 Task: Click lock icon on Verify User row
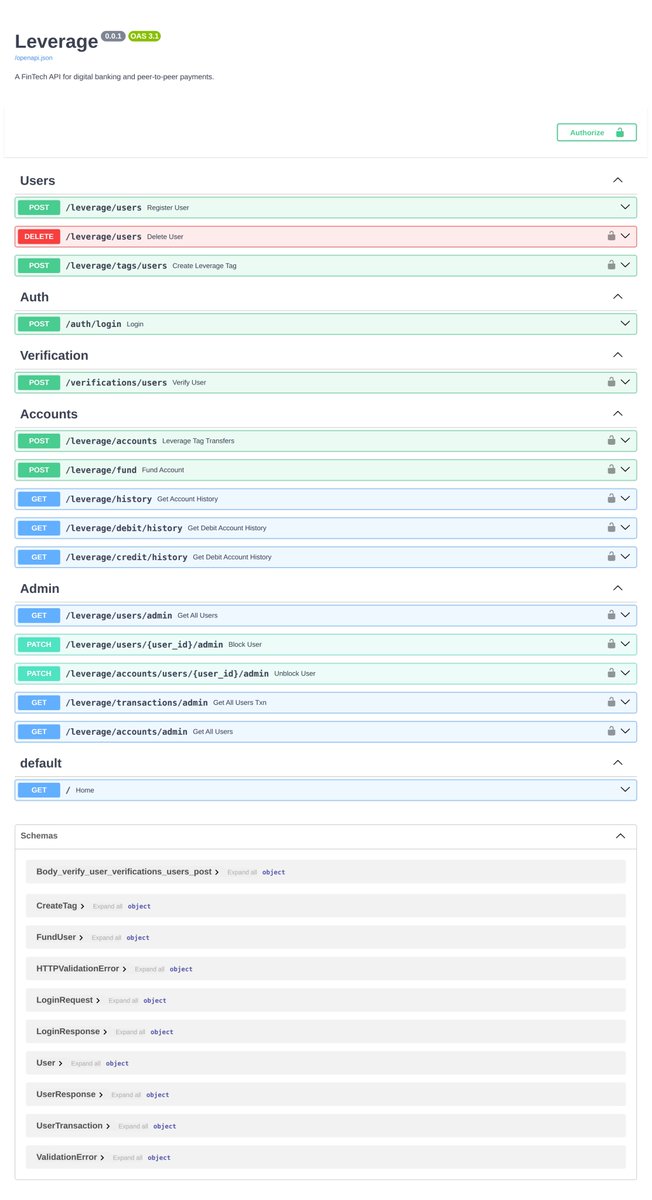(610, 382)
